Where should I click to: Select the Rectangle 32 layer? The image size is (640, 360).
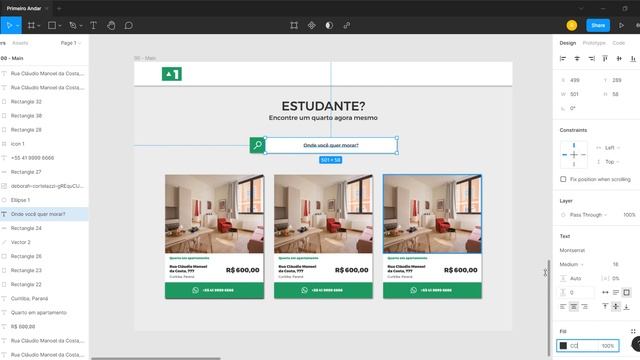44,102
